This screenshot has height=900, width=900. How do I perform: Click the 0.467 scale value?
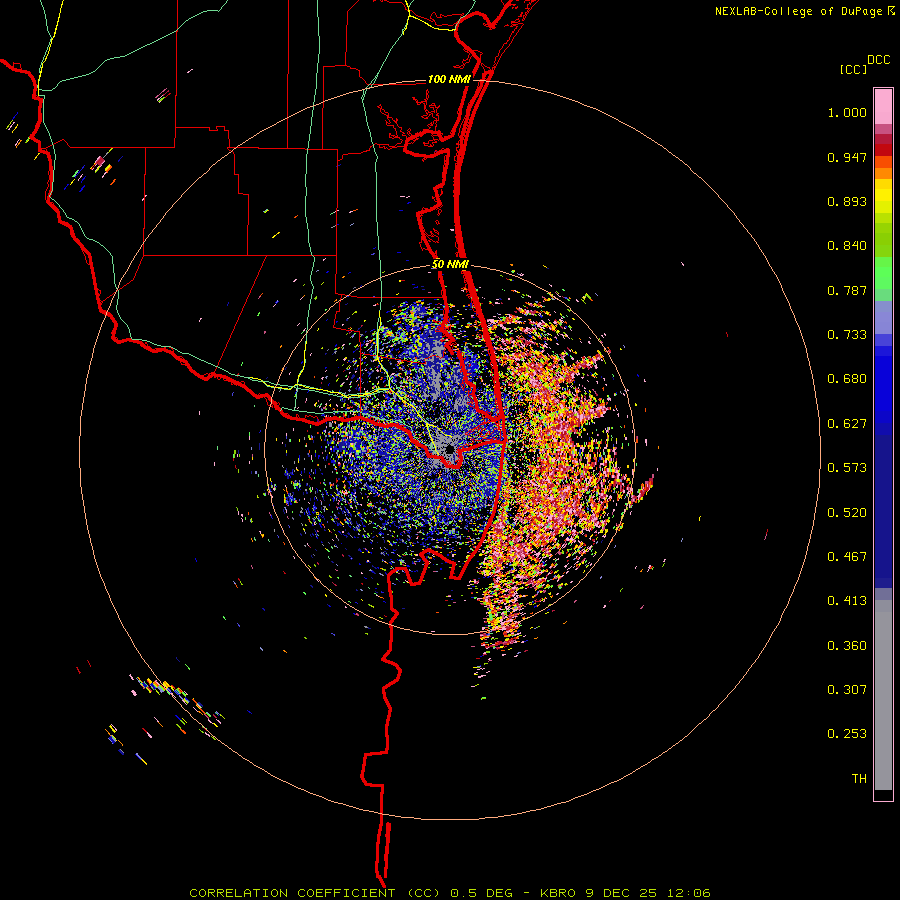point(847,557)
